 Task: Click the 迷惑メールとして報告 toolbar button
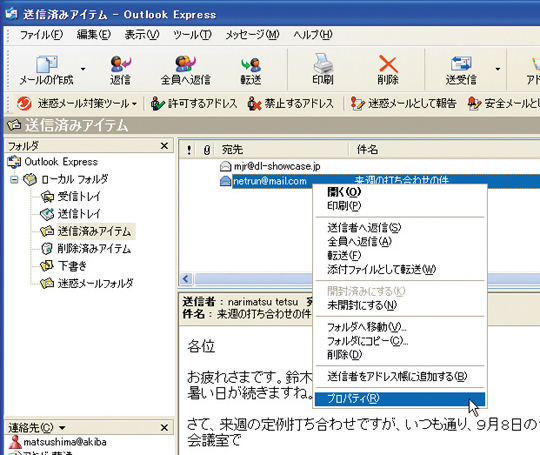[x=403, y=103]
